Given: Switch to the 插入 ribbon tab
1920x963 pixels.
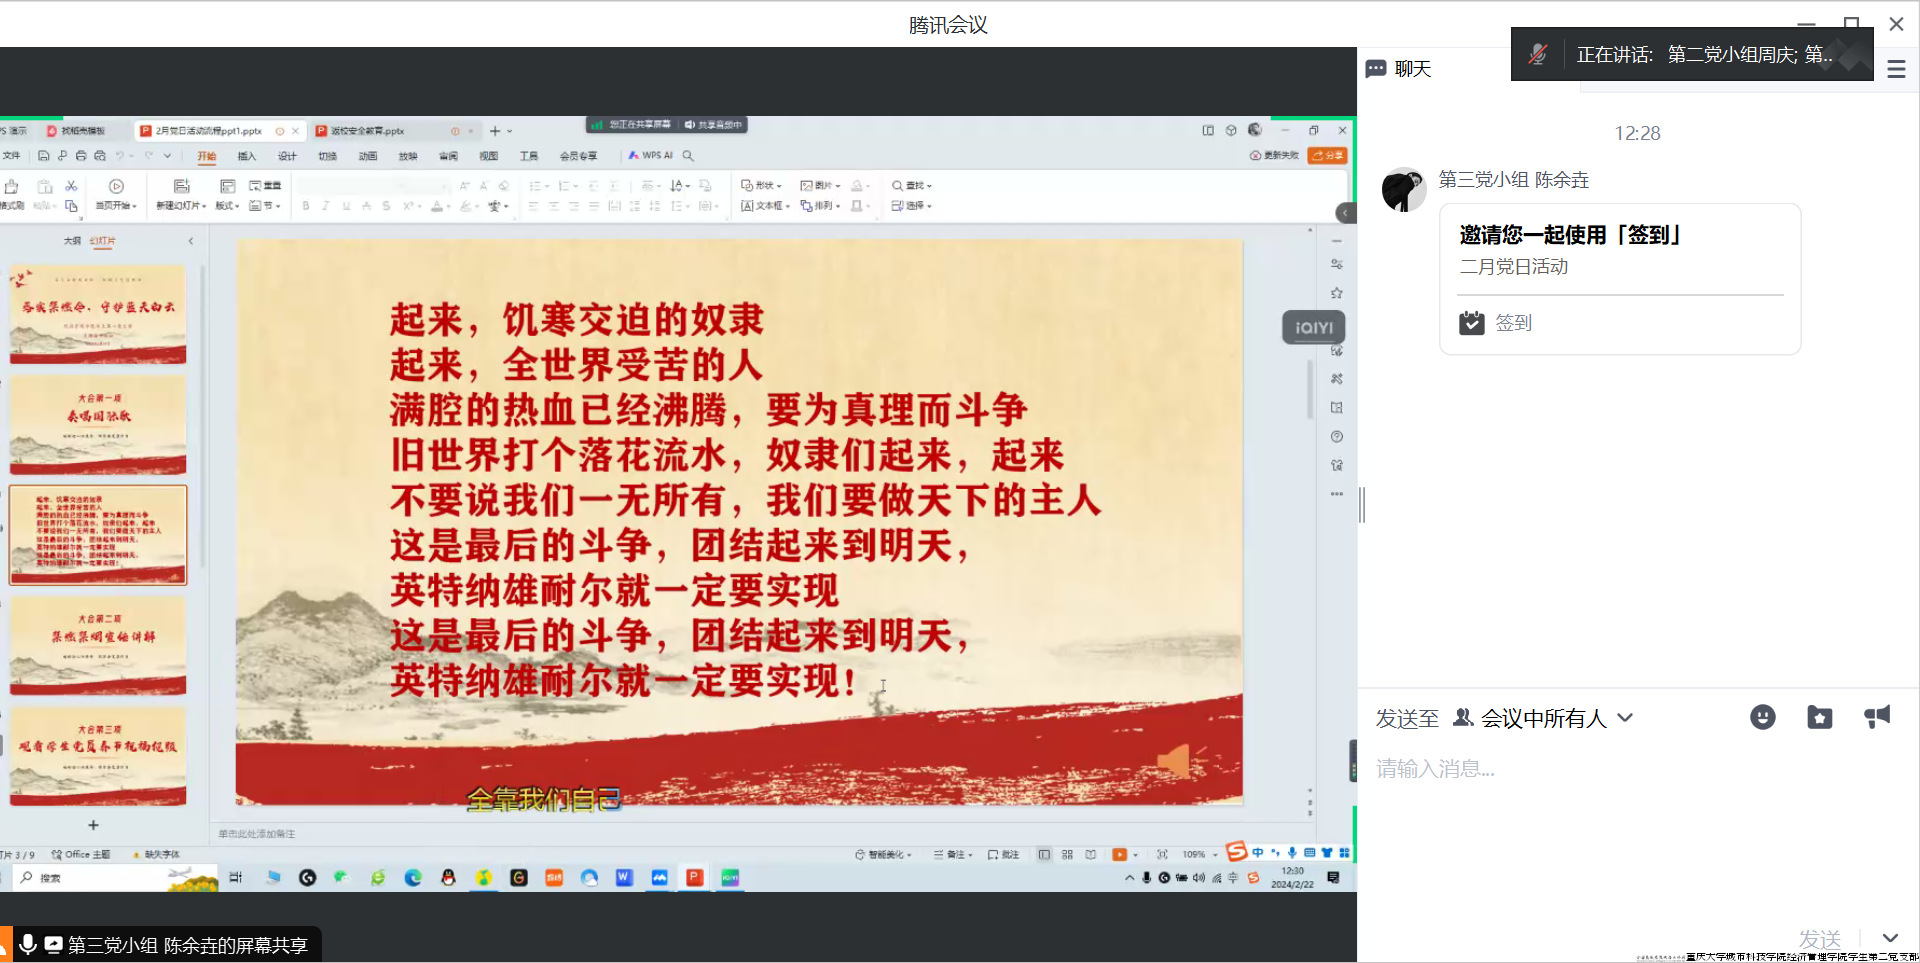Looking at the screenshot, I should point(246,156).
